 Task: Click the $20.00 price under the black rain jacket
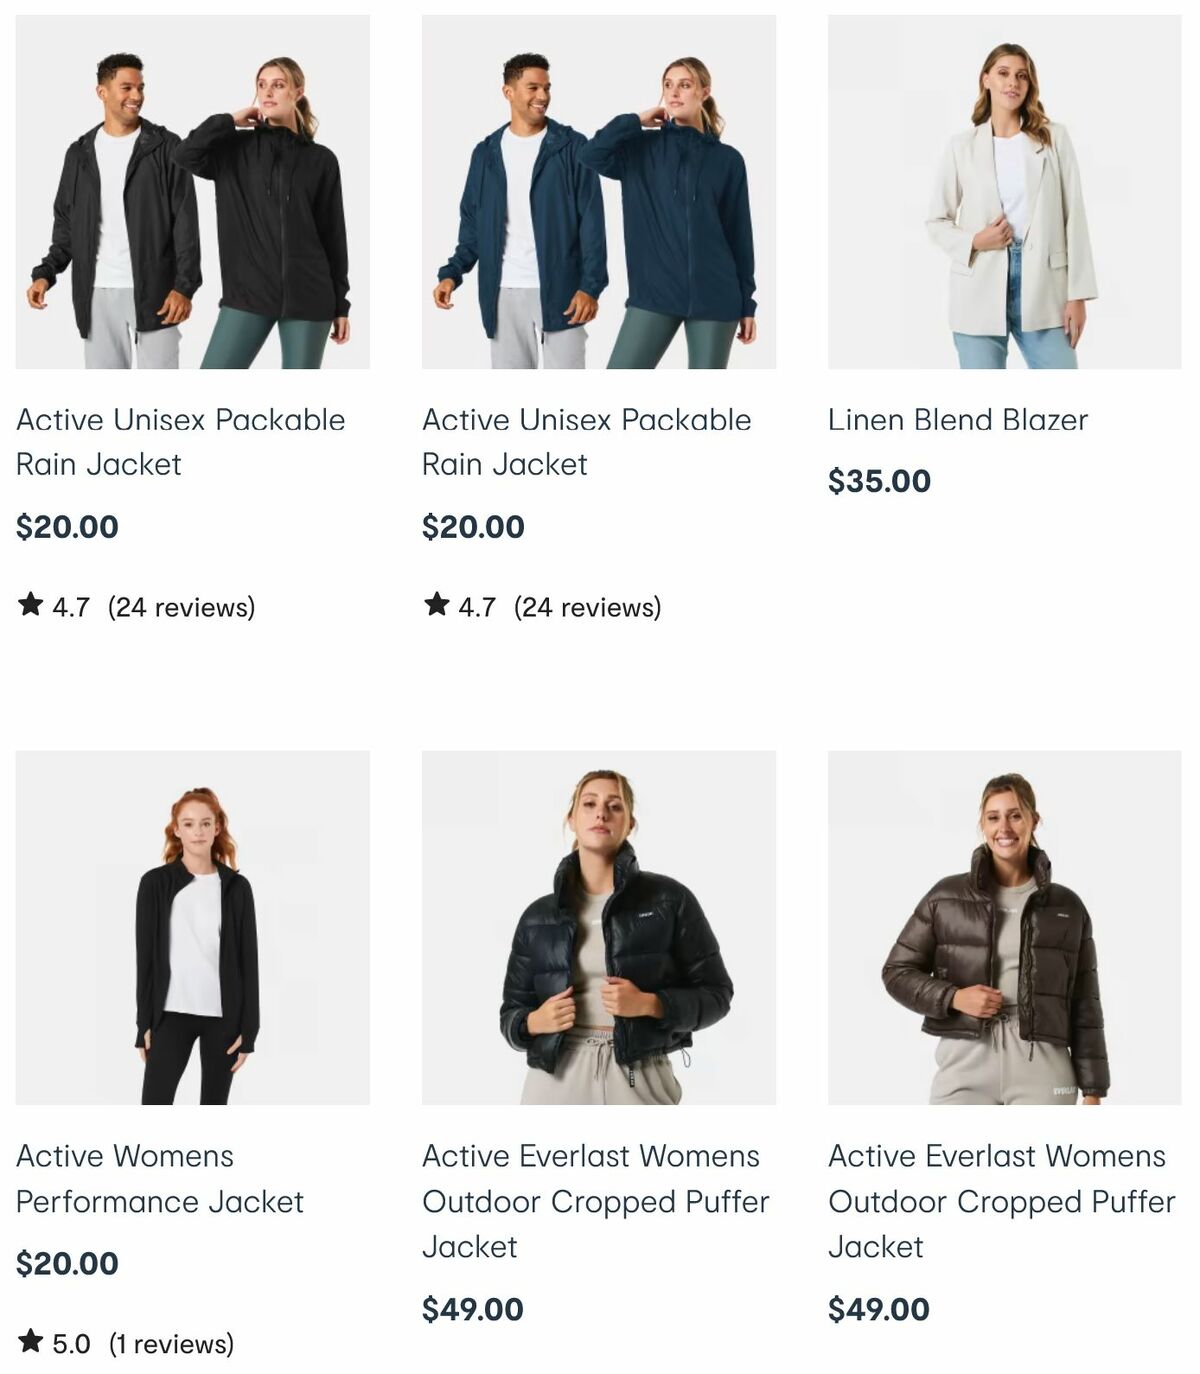(67, 524)
